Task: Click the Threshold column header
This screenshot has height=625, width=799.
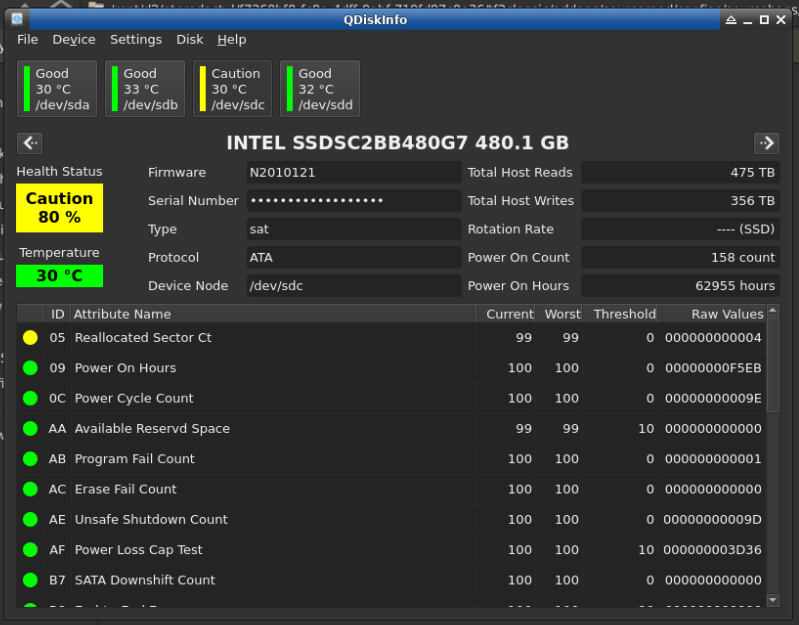Action: (619, 314)
